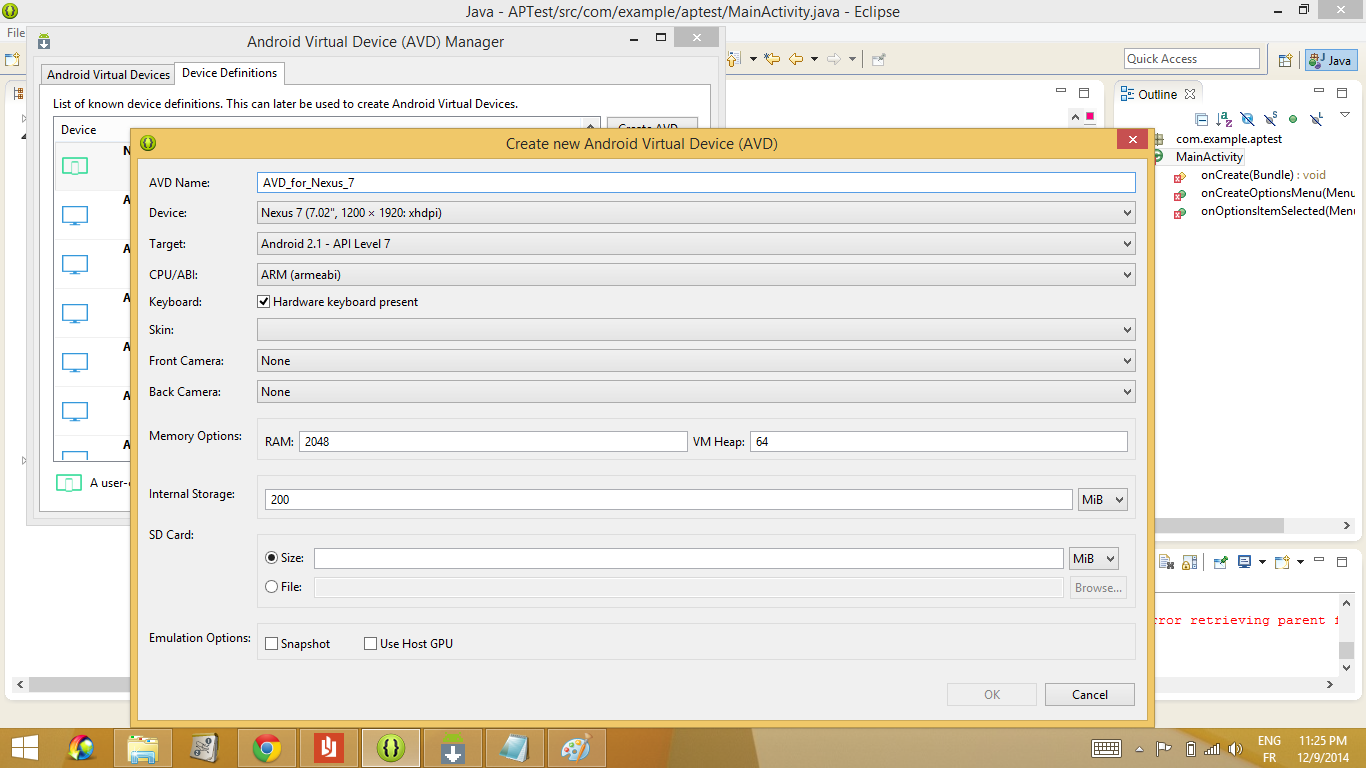The image size is (1366, 768).
Task: Select the SD Card Size radio button
Action: tap(271, 558)
